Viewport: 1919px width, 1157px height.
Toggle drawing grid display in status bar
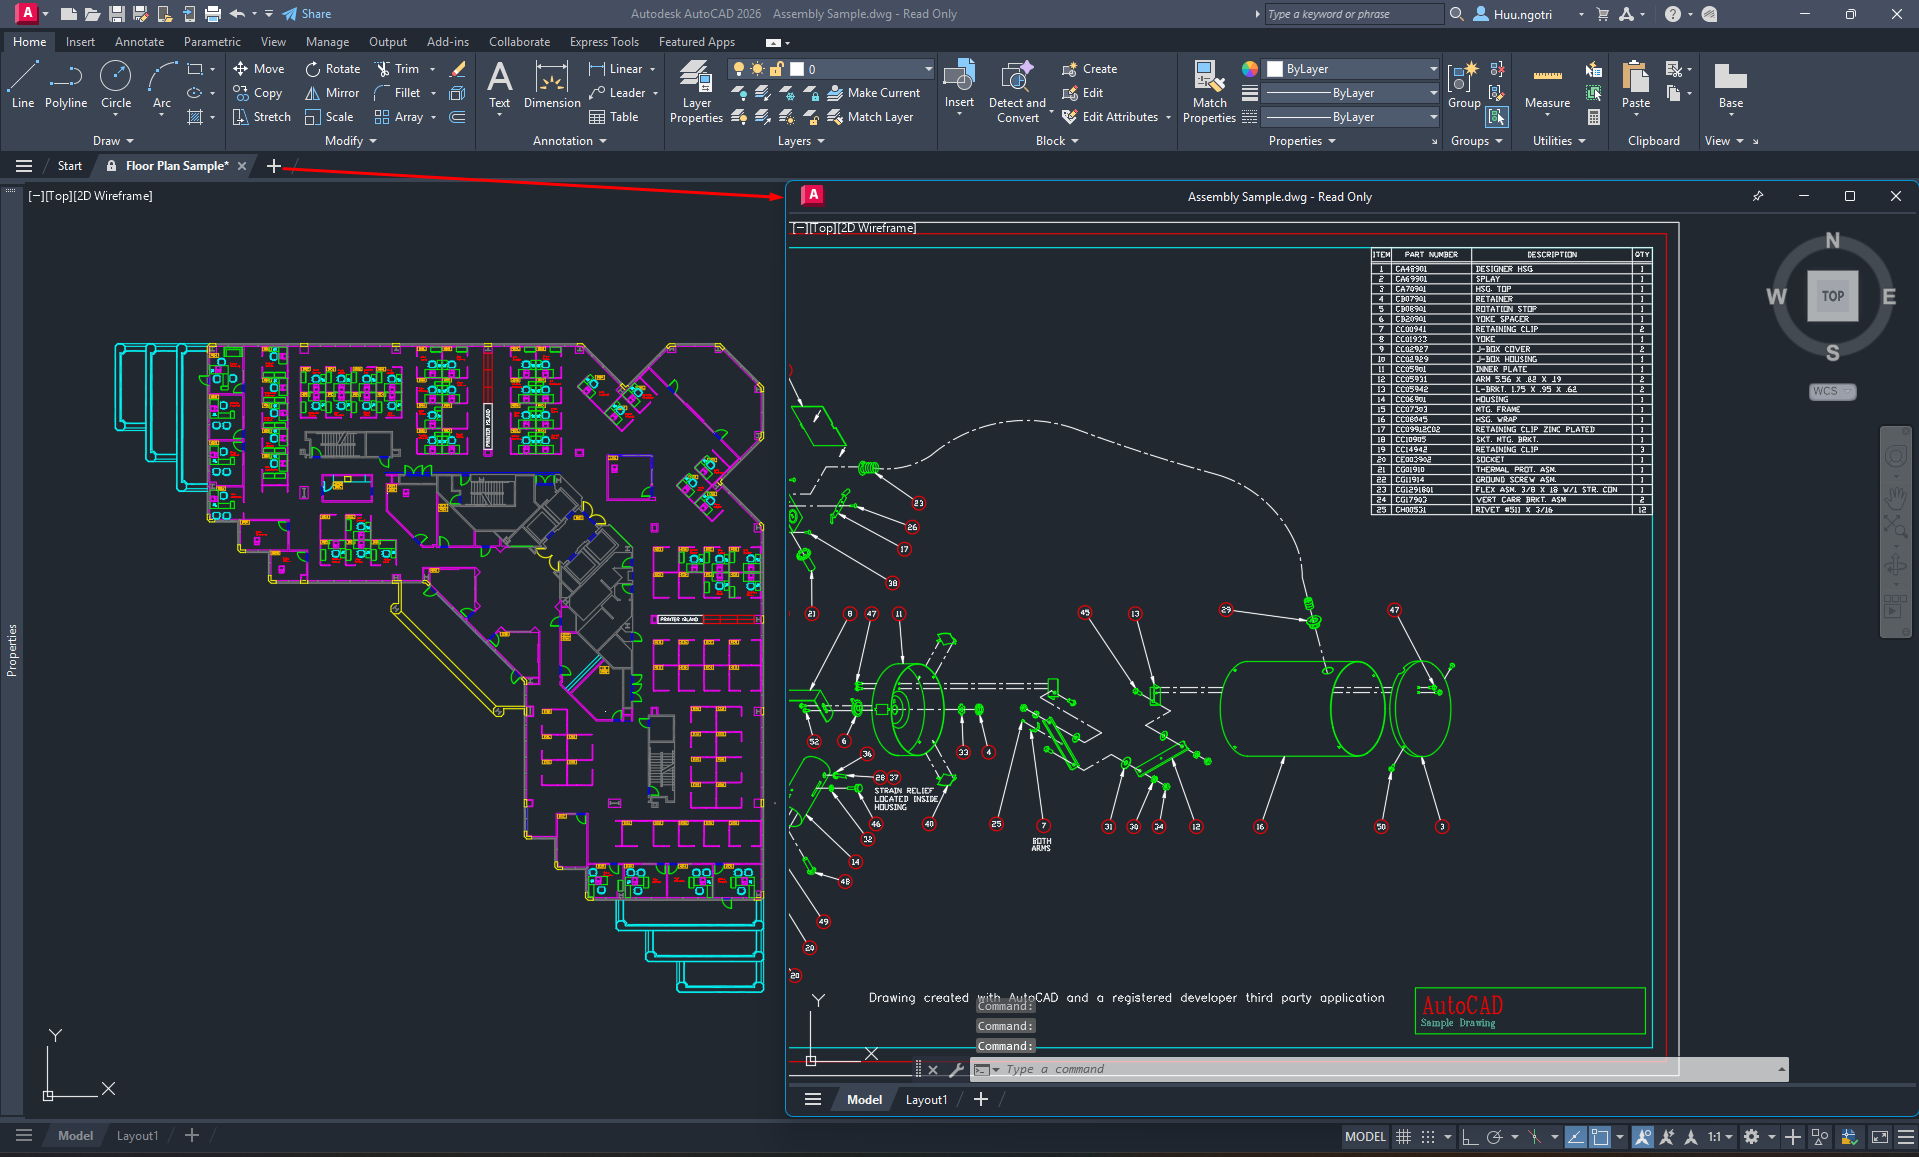(1403, 1137)
